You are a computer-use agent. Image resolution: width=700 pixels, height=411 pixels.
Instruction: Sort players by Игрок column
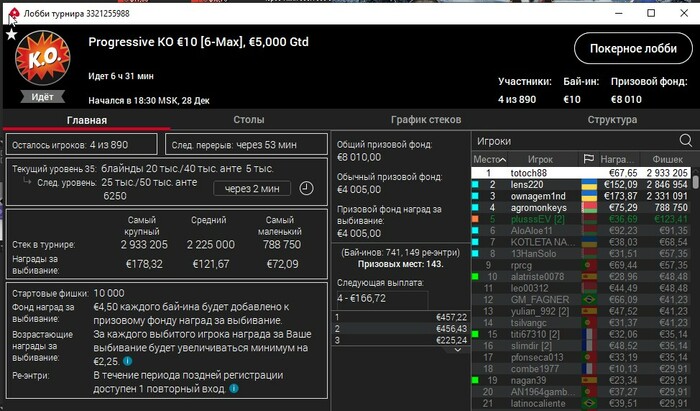pyautogui.click(x=540, y=159)
